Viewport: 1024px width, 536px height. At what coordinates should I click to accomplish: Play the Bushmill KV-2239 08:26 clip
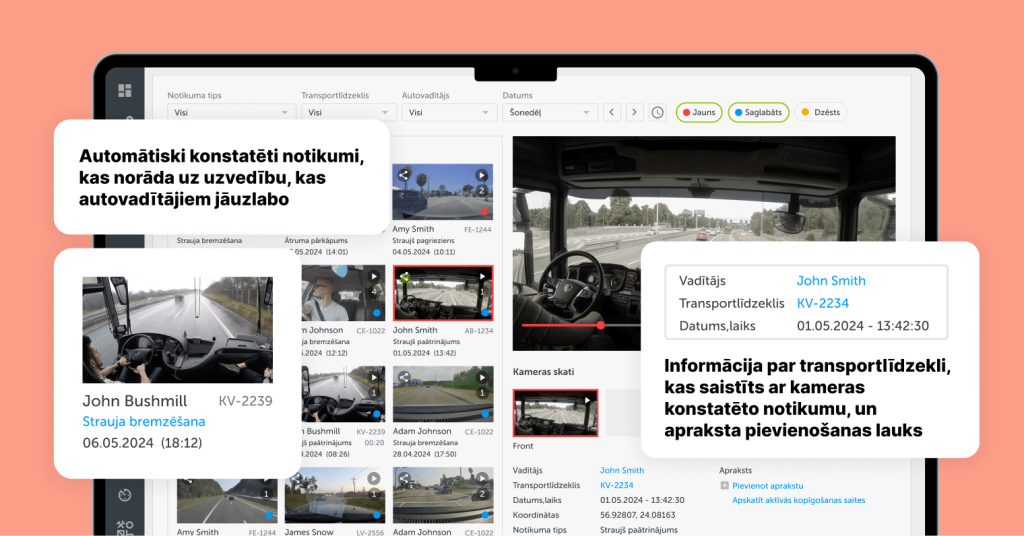coord(374,377)
